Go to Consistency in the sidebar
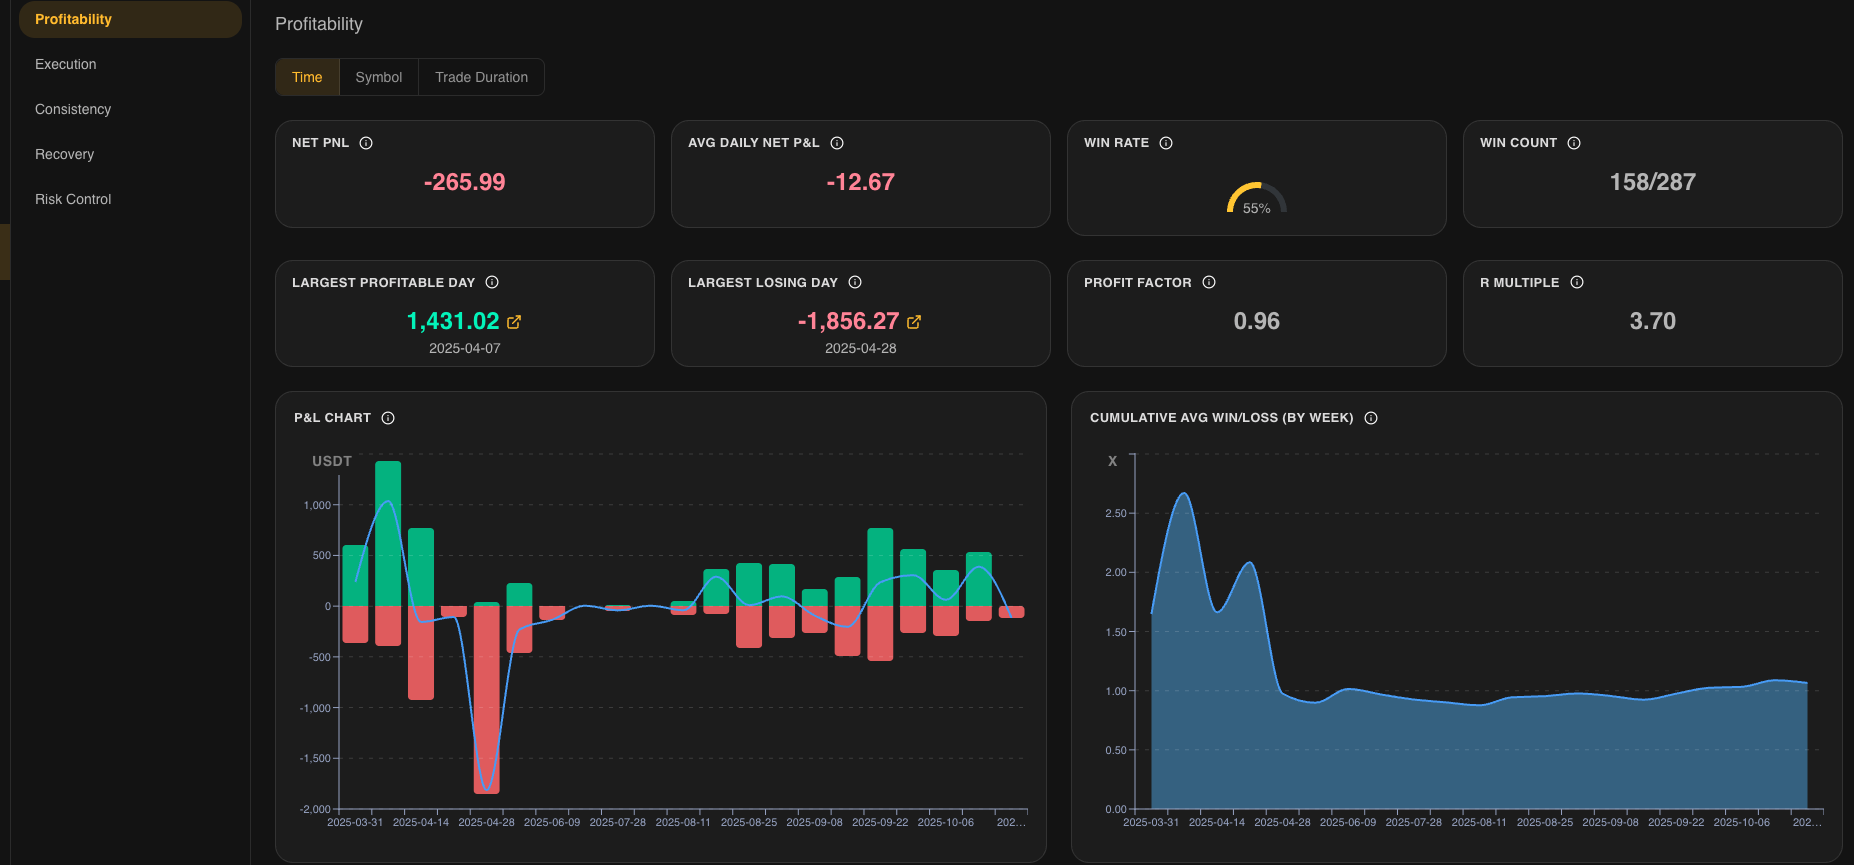The image size is (1854, 865). click(x=73, y=109)
